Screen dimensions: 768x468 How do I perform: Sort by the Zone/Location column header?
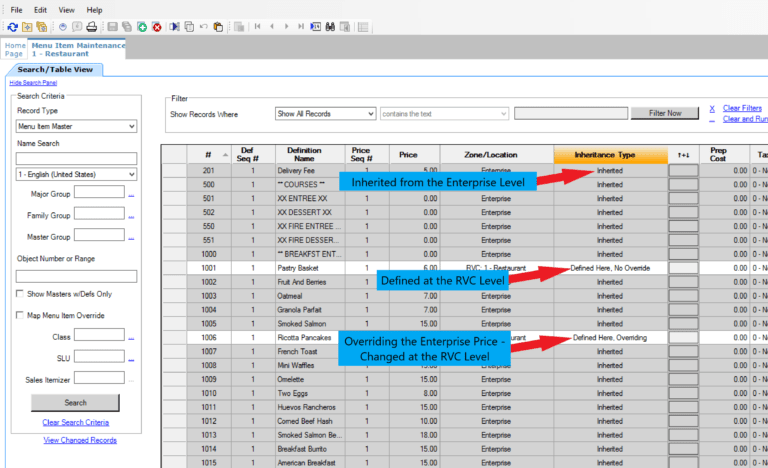(x=497, y=155)
